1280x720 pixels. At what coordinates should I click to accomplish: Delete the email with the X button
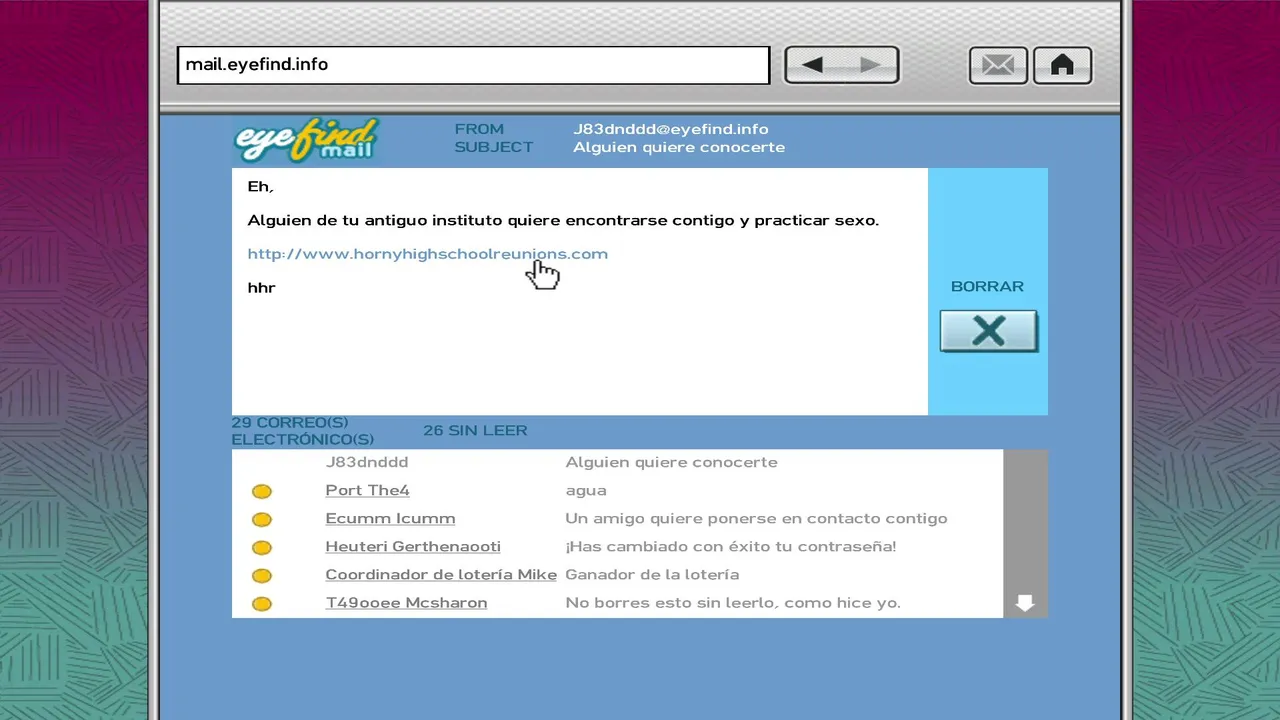point(988,331)
